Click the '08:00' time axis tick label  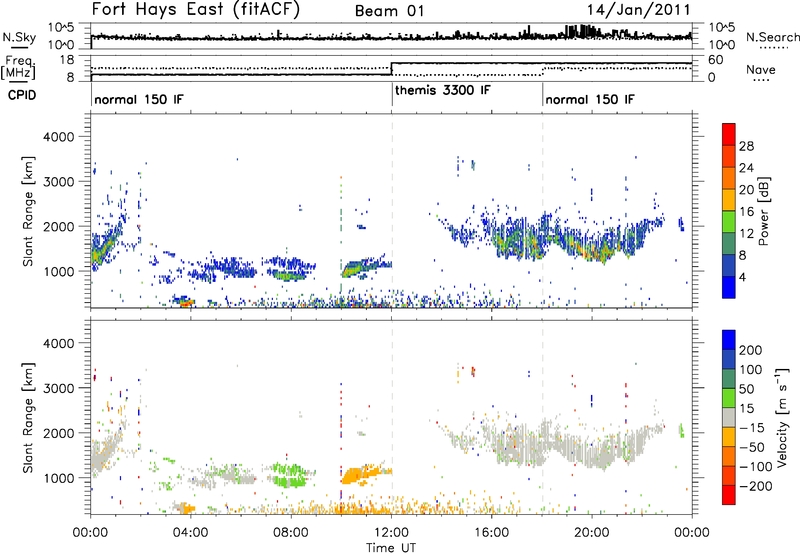click(x=291, y=533)
